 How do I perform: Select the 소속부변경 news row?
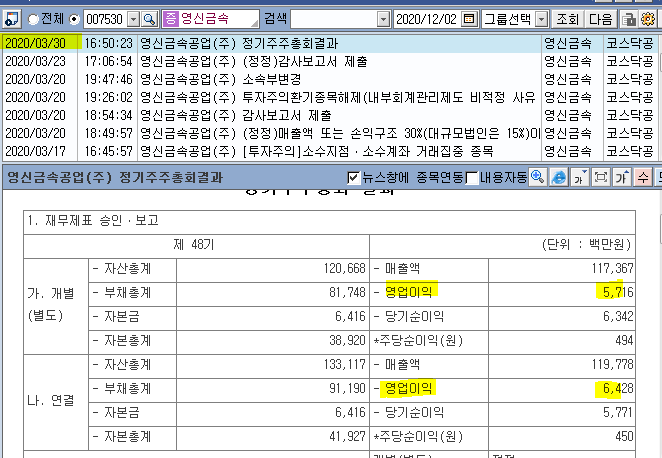329,79
